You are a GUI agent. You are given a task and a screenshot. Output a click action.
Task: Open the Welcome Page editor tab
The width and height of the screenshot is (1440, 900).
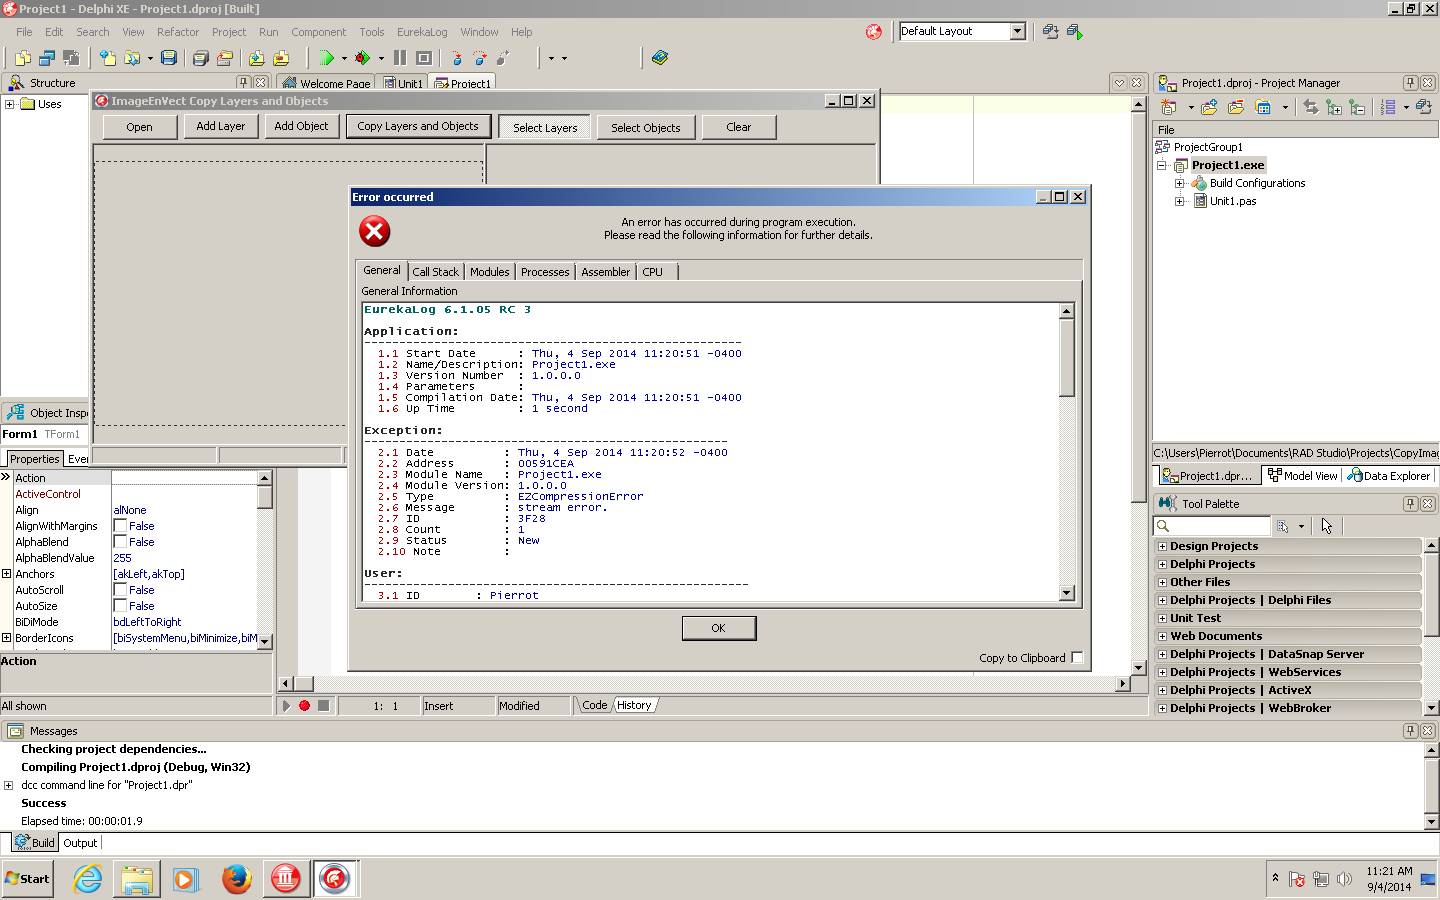click(x=326, y=83)
